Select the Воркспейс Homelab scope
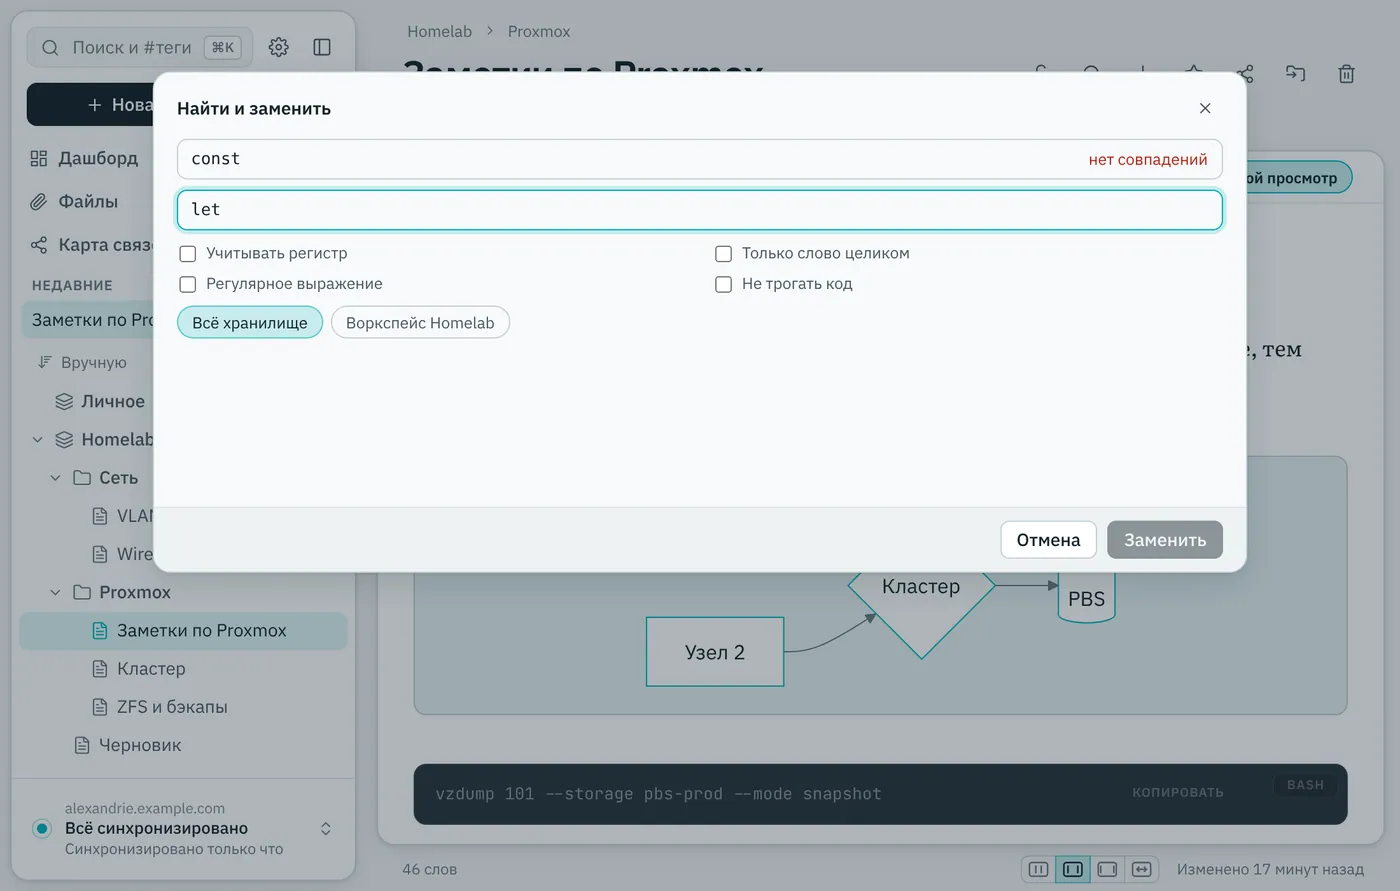This screenshot has height=891, width=1400. tap(420, 323)
